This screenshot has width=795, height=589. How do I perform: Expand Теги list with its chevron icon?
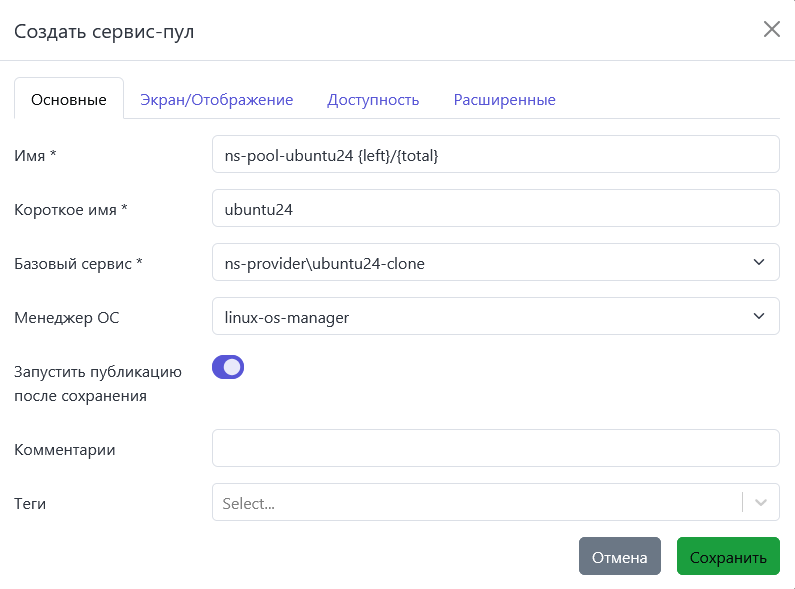click(762, 503)
